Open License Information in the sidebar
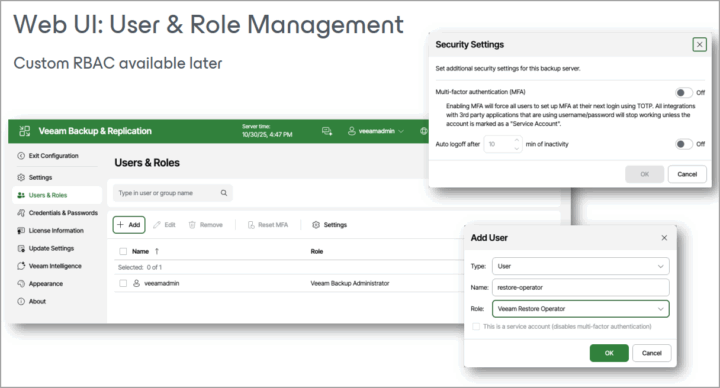 pos(51,231)
